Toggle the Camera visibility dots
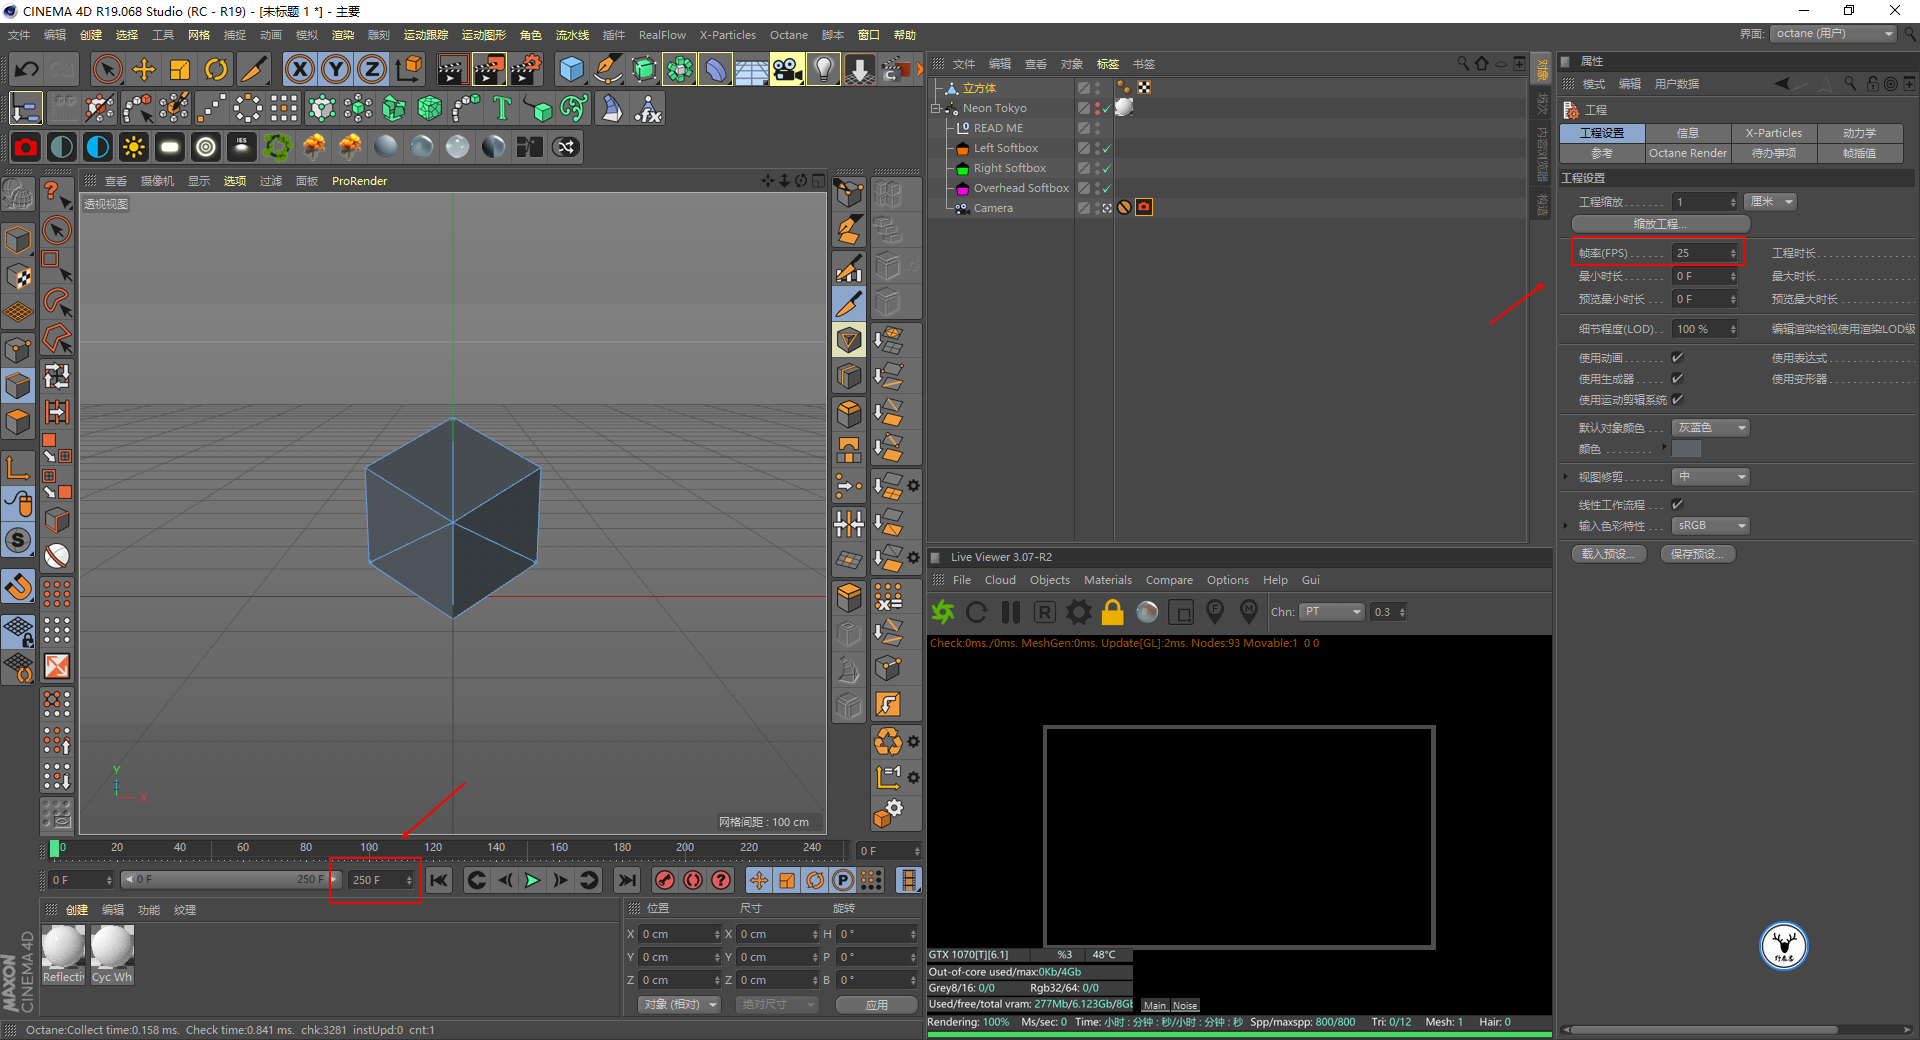 click(1097, 208)
